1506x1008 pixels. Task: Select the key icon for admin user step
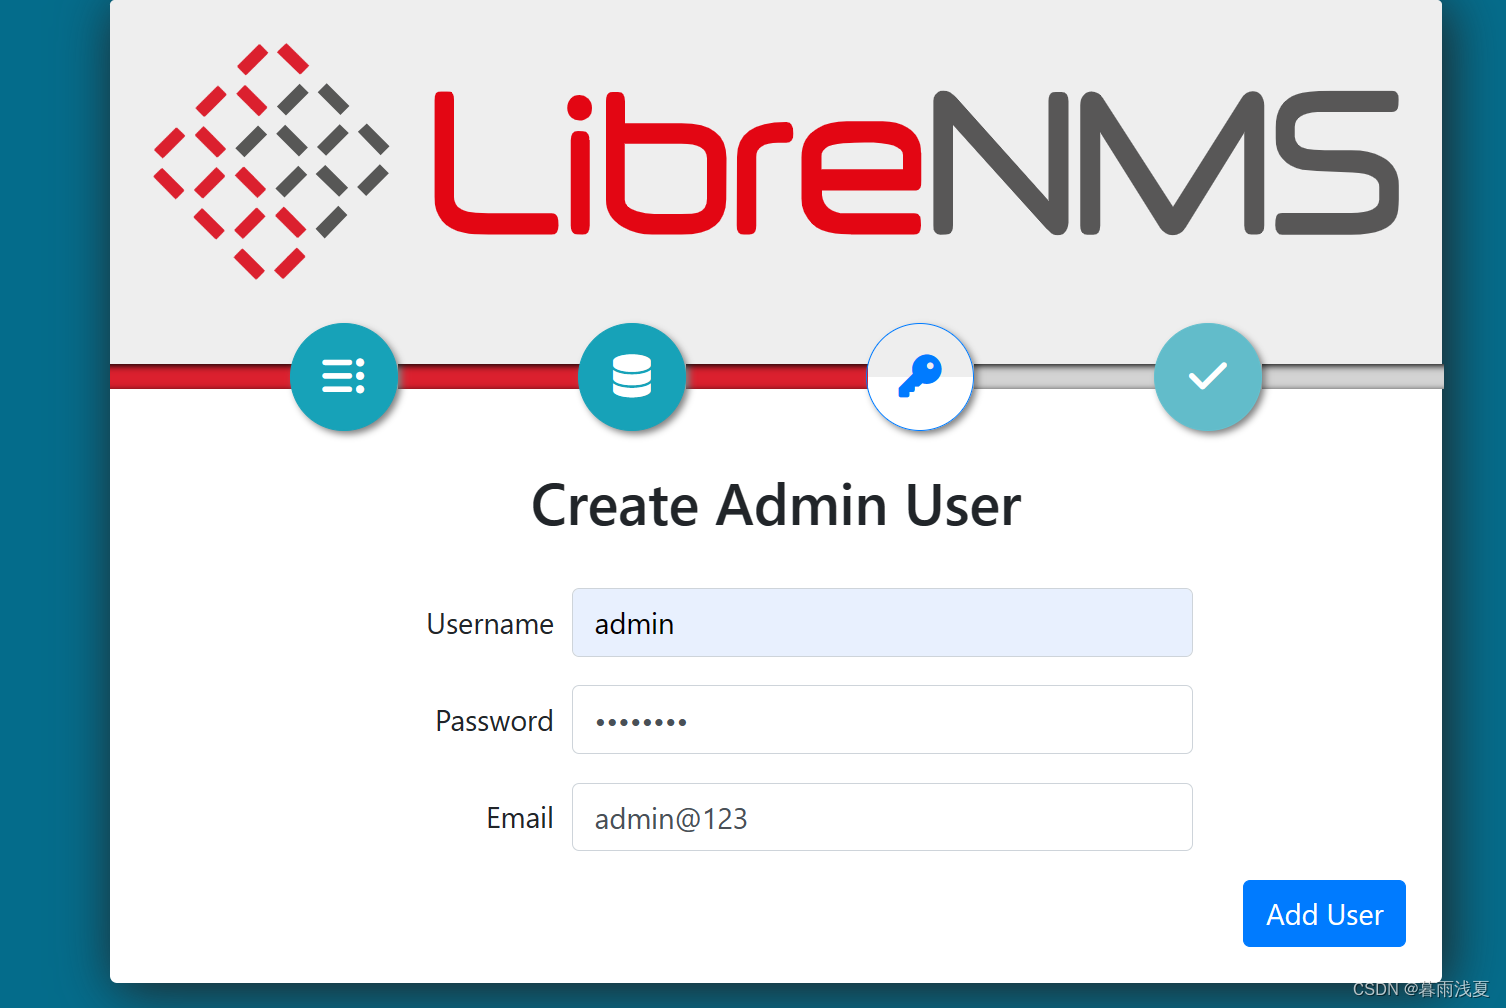click(920, 377)
